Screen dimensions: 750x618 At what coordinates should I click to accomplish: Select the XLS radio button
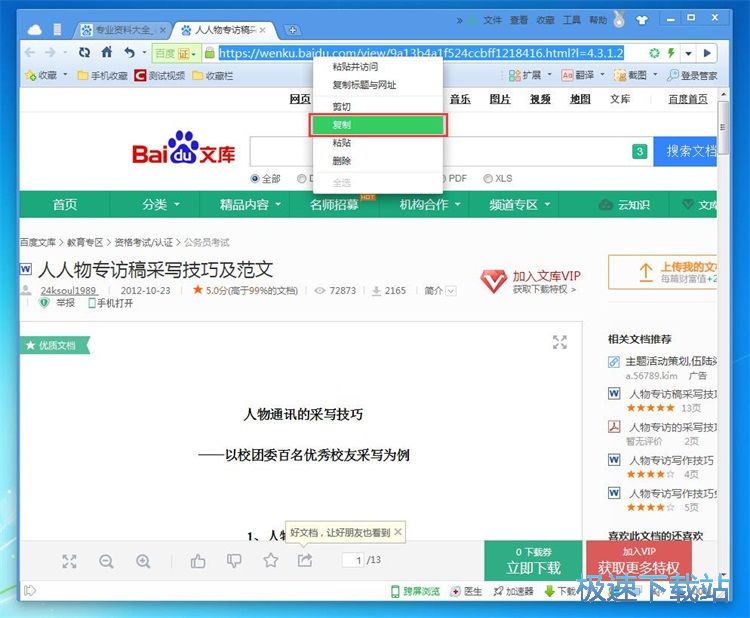point(488,178)
